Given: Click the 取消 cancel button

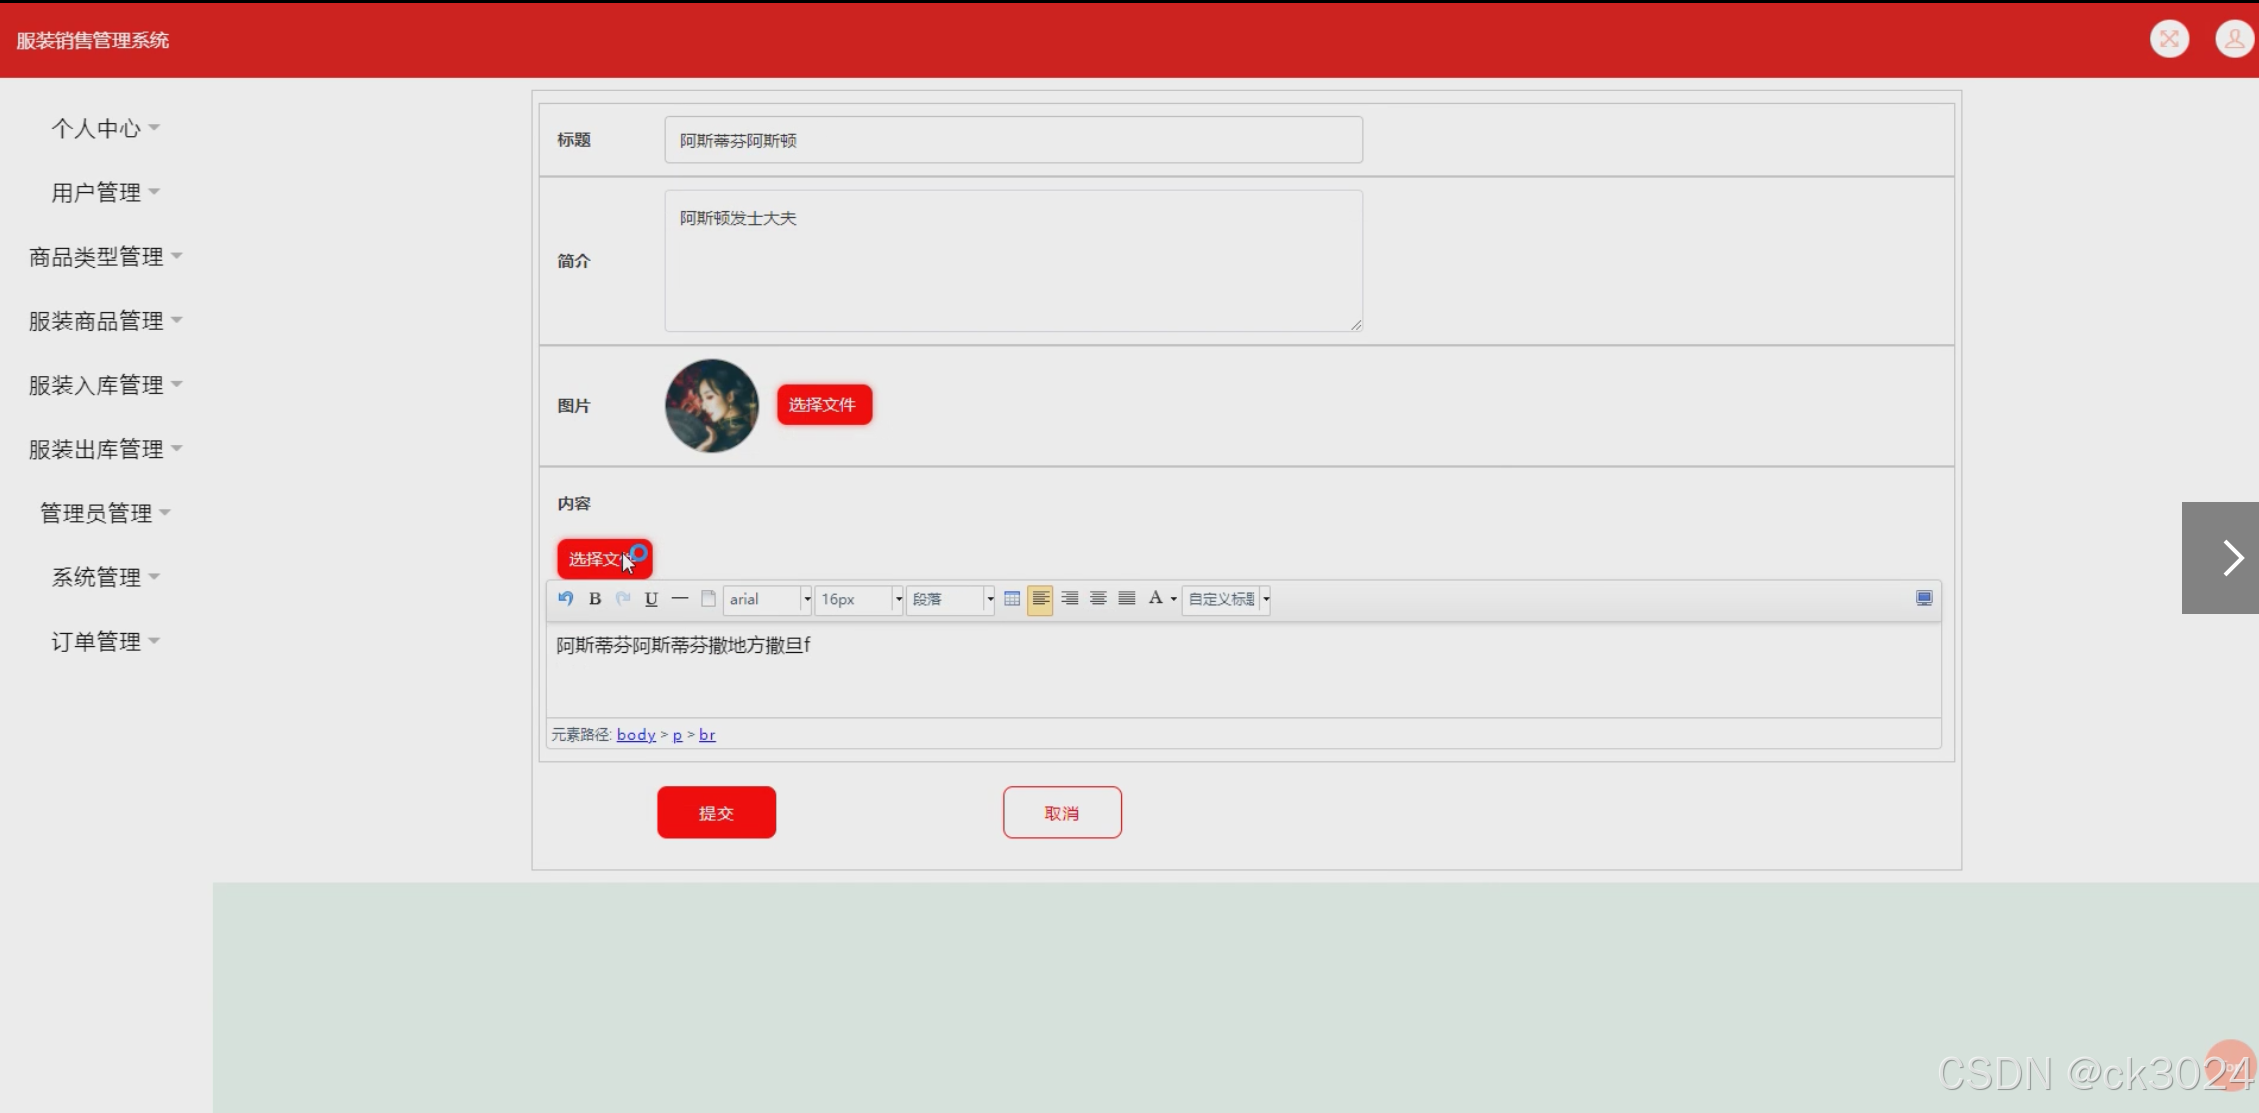Looking at the screenshot, I should pyautogui.click(x=1062, y=812).
